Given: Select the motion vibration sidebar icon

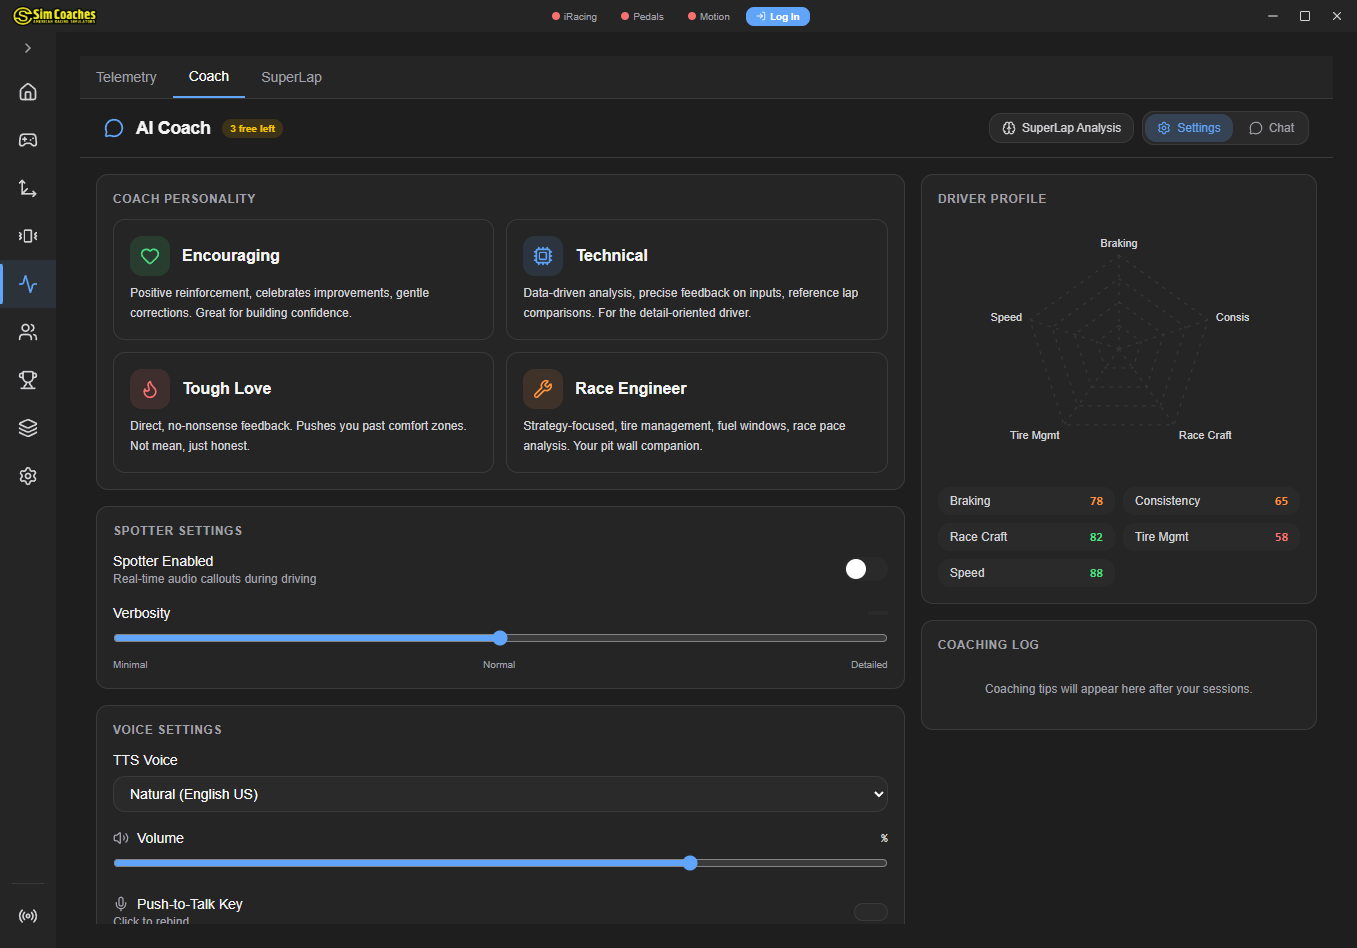Looking at the screenshot, I should pyautogui.click(x=28, y=236).
